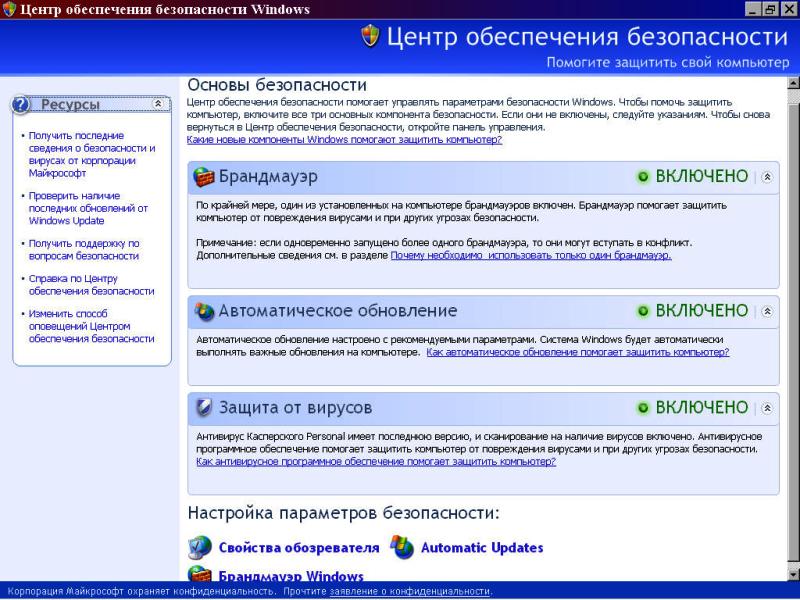This screenshot has height=600, width=800.
Task: Click the Ресурсы question mark help icon
Action: point(21,105)
